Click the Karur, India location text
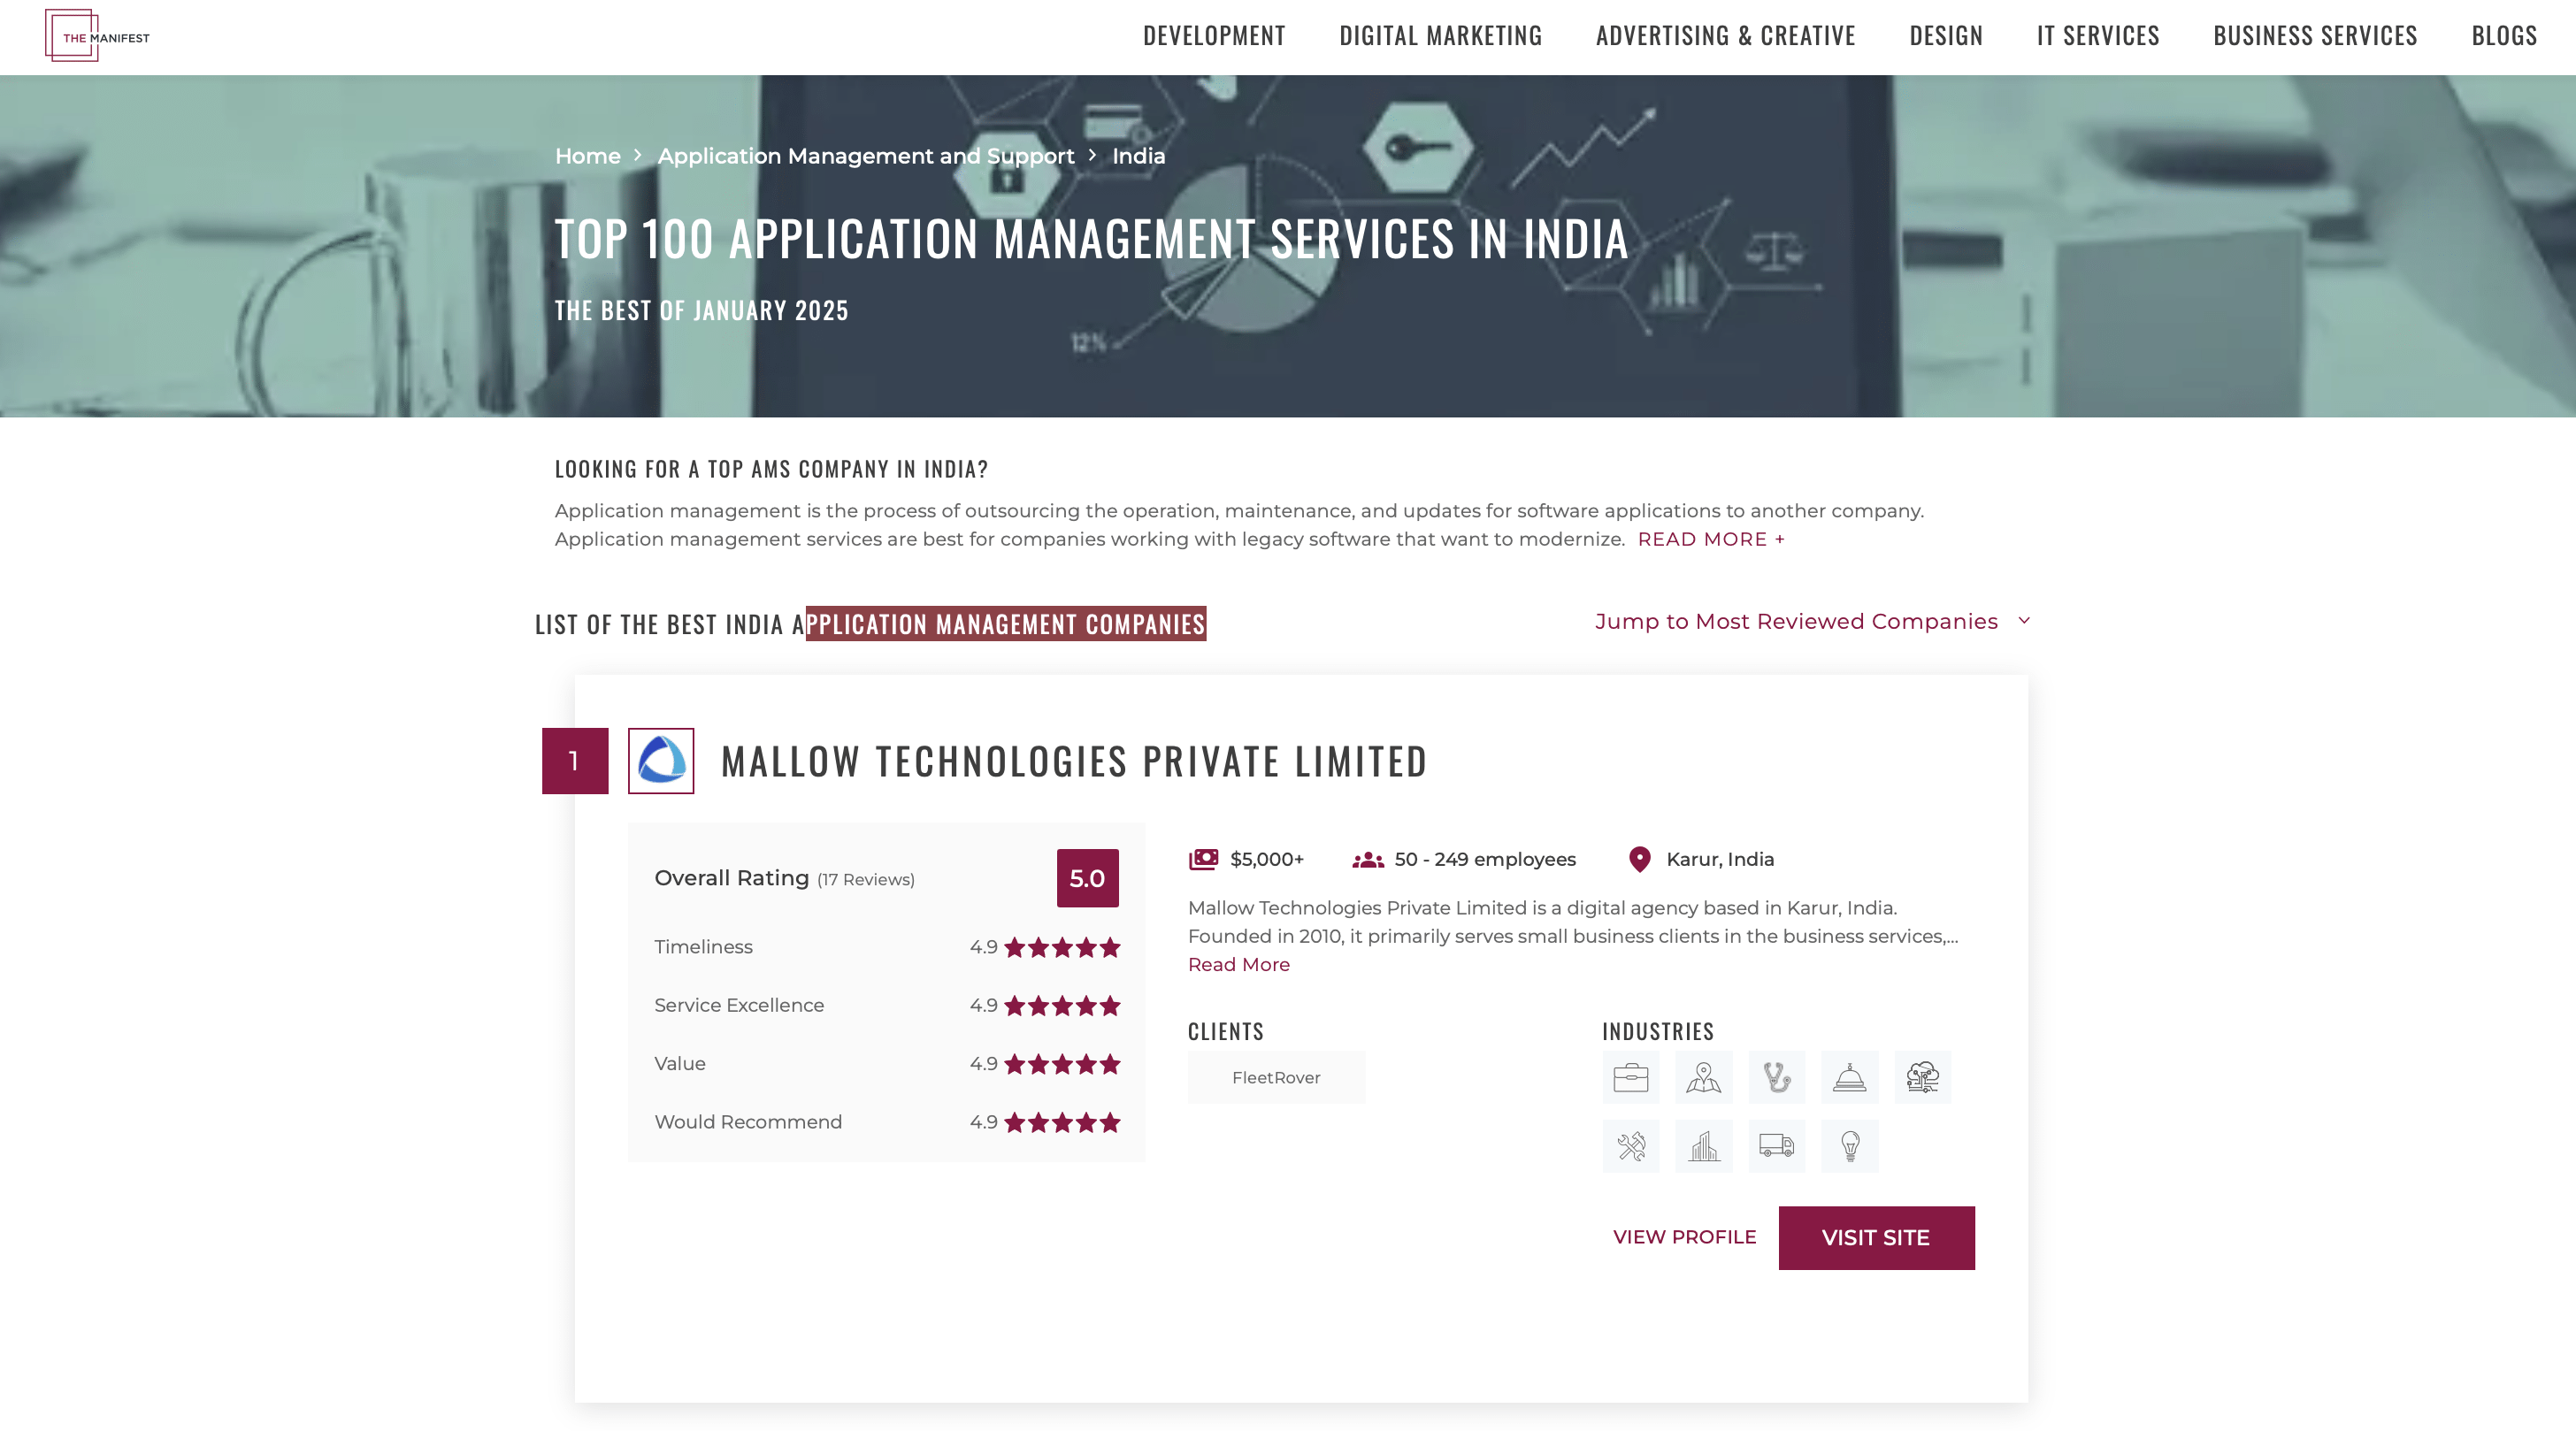Screen dimensions: 2576x1431 pos(1720,859)
